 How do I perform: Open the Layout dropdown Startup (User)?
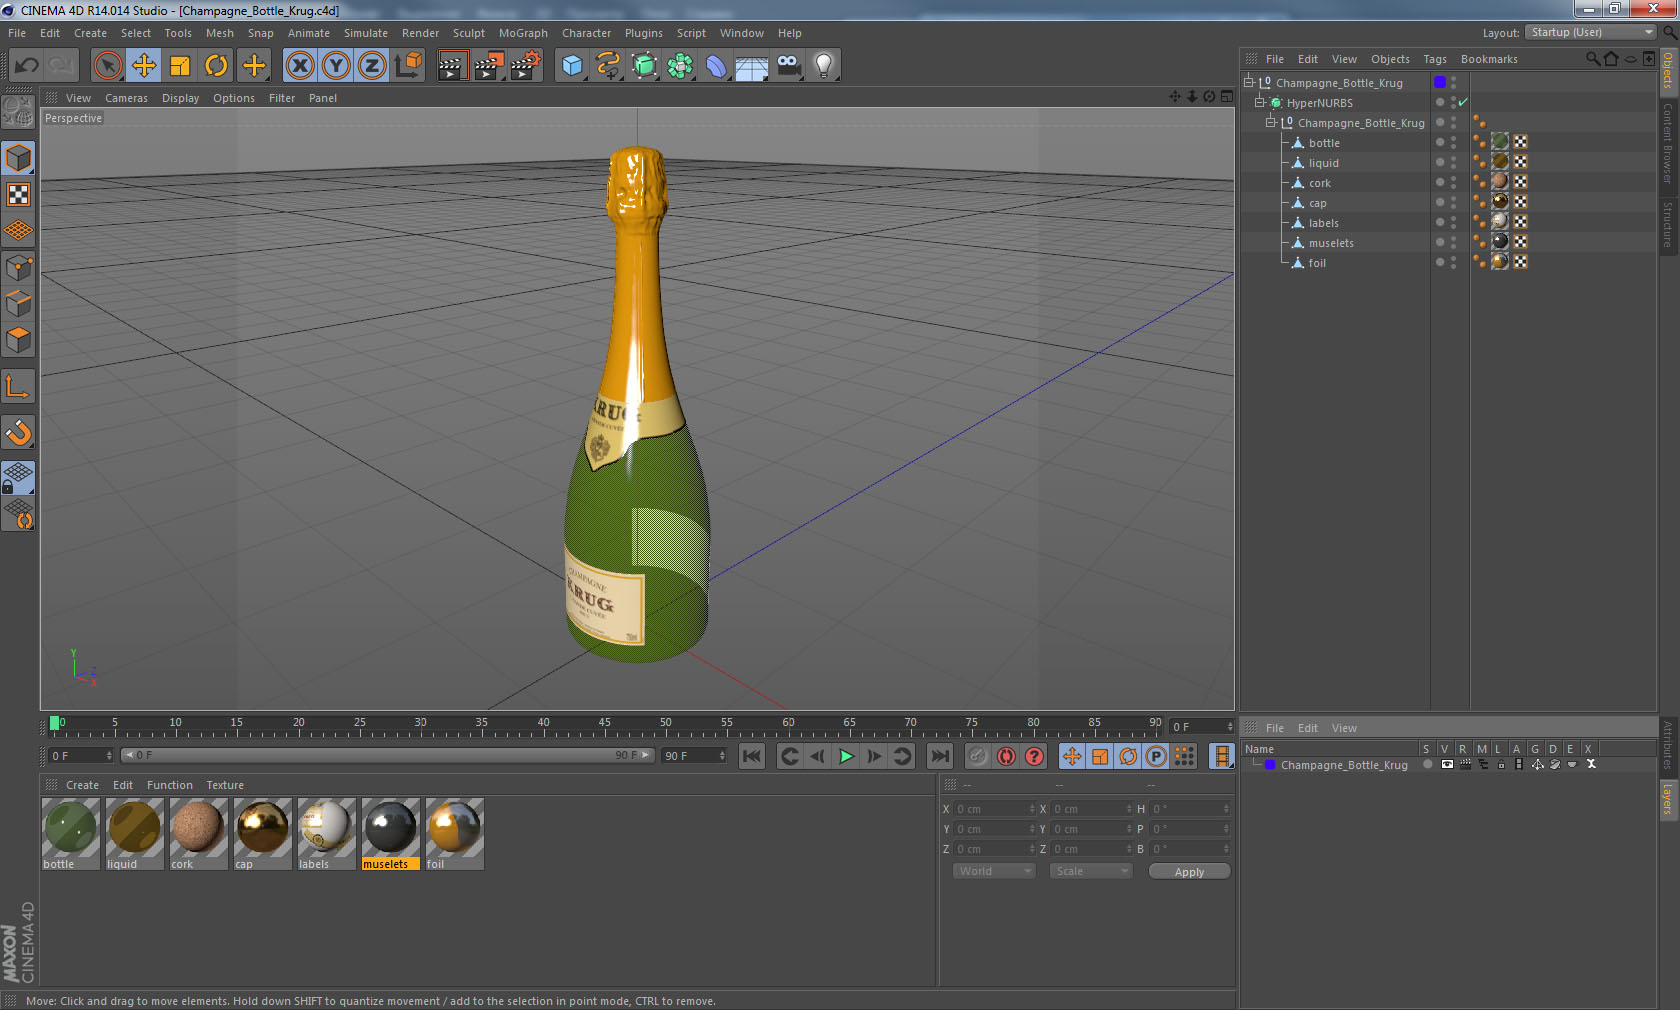click(1592, 32)
